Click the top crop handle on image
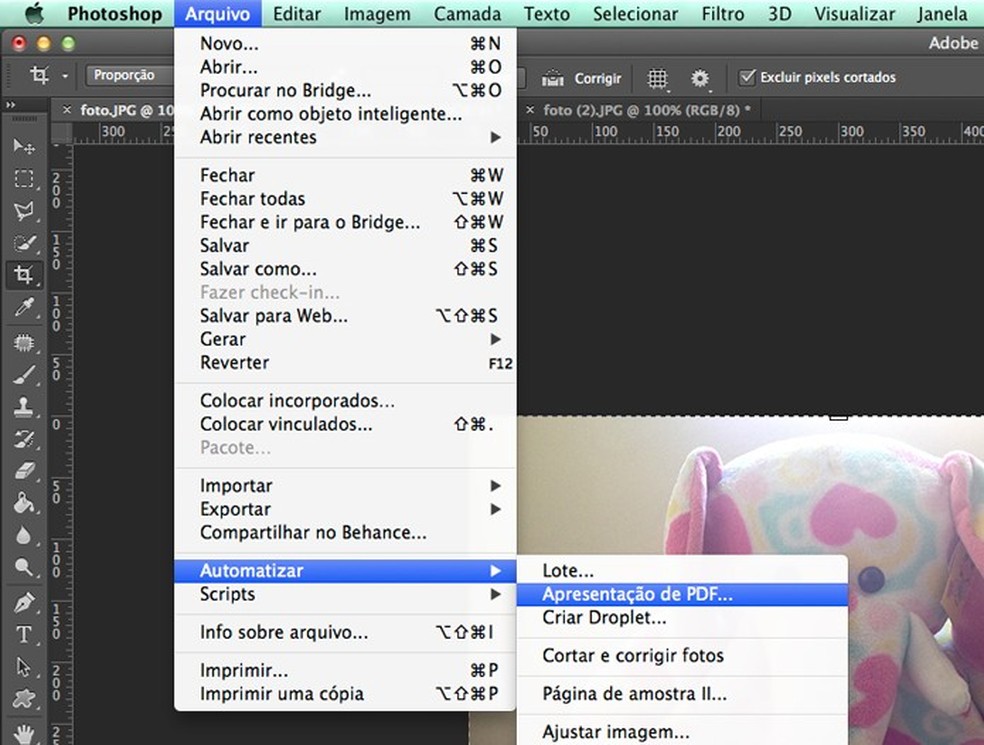 pyautogui.click(x=838, y=417)
